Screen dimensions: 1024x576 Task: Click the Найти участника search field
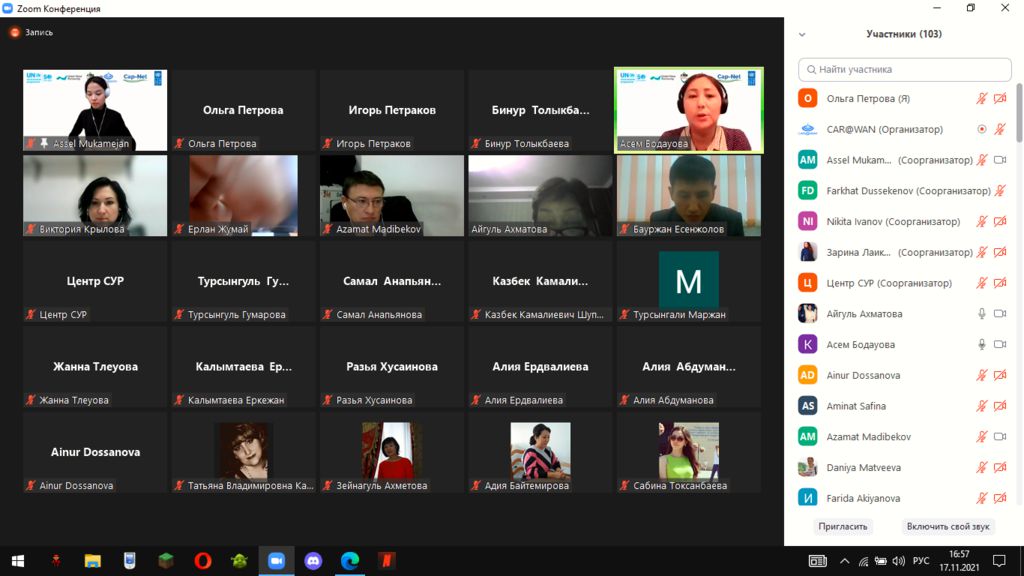tap(905, 70)
